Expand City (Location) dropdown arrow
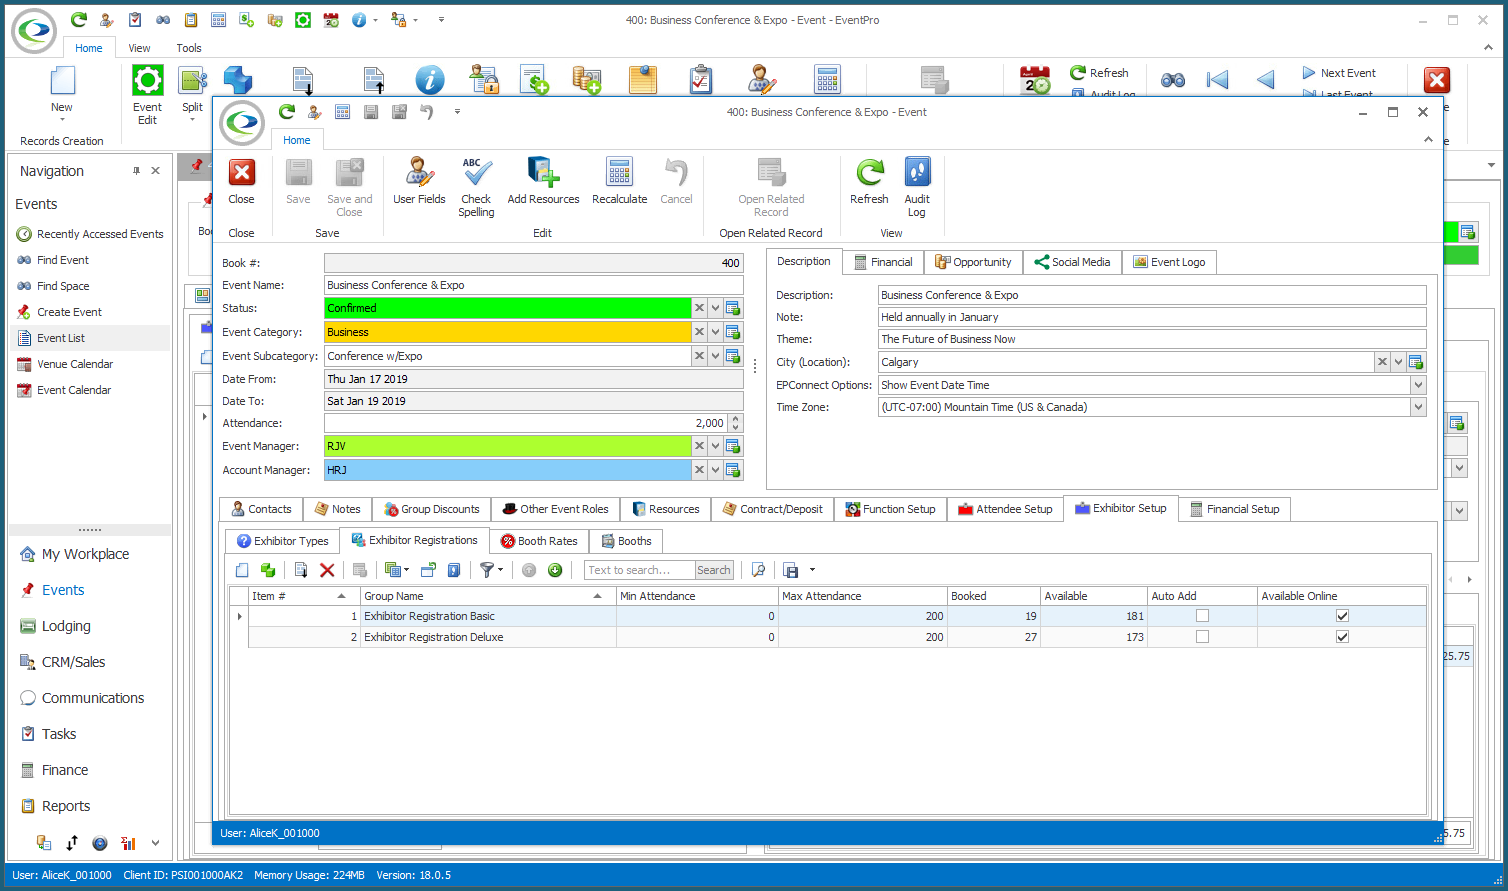This screenshot has width=1508, height=891. (x=1399, y=362)
